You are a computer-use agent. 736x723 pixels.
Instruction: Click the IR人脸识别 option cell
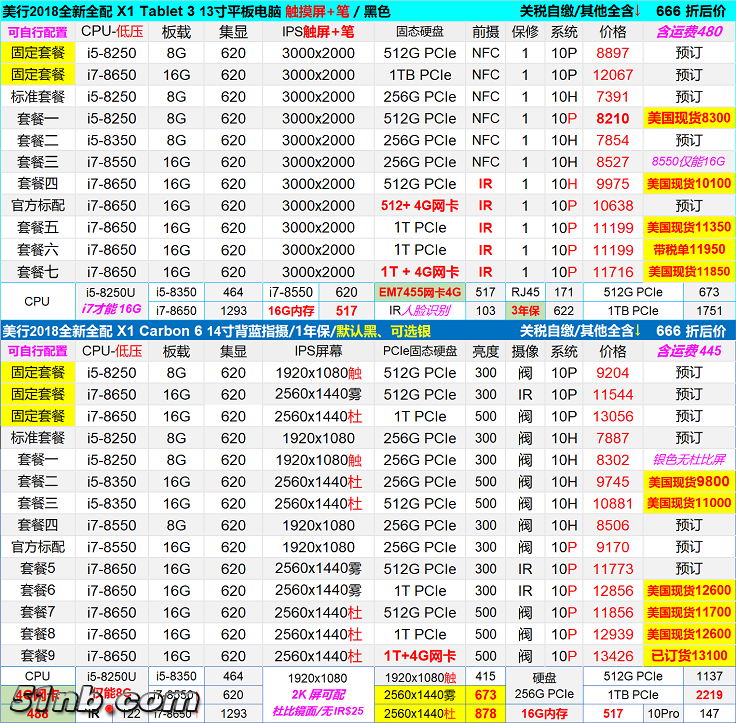420,311
